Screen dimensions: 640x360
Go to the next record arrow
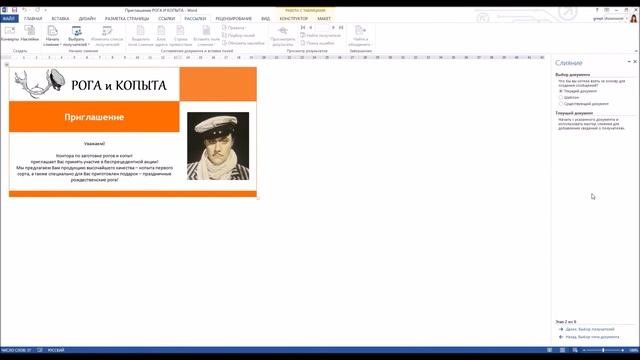pyautogui.click(x=333, y=28)
